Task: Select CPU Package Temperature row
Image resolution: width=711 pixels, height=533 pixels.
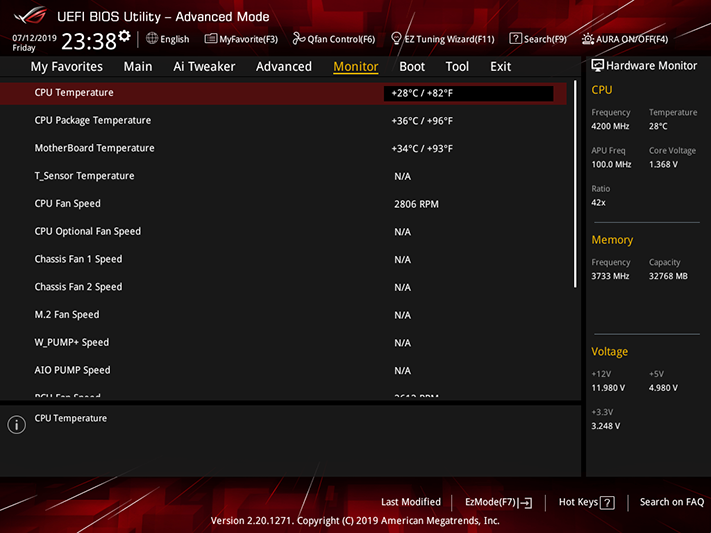Action: pos(283,121)
